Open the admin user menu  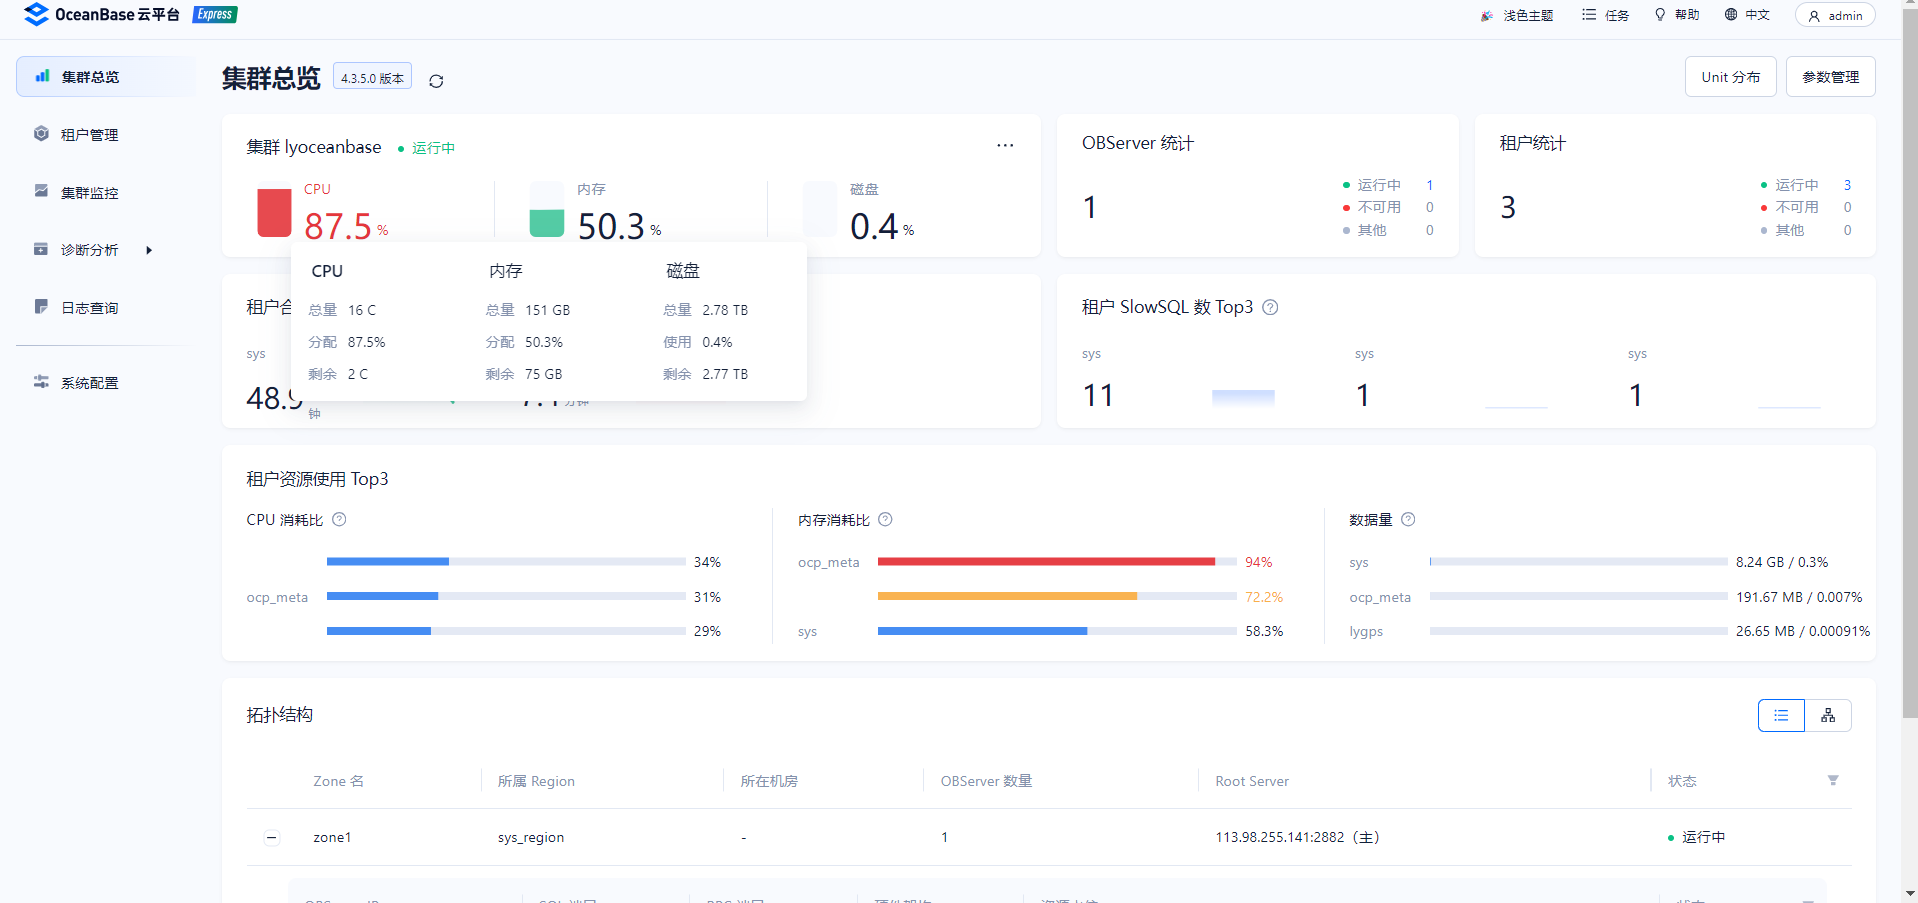[1835, 15]
